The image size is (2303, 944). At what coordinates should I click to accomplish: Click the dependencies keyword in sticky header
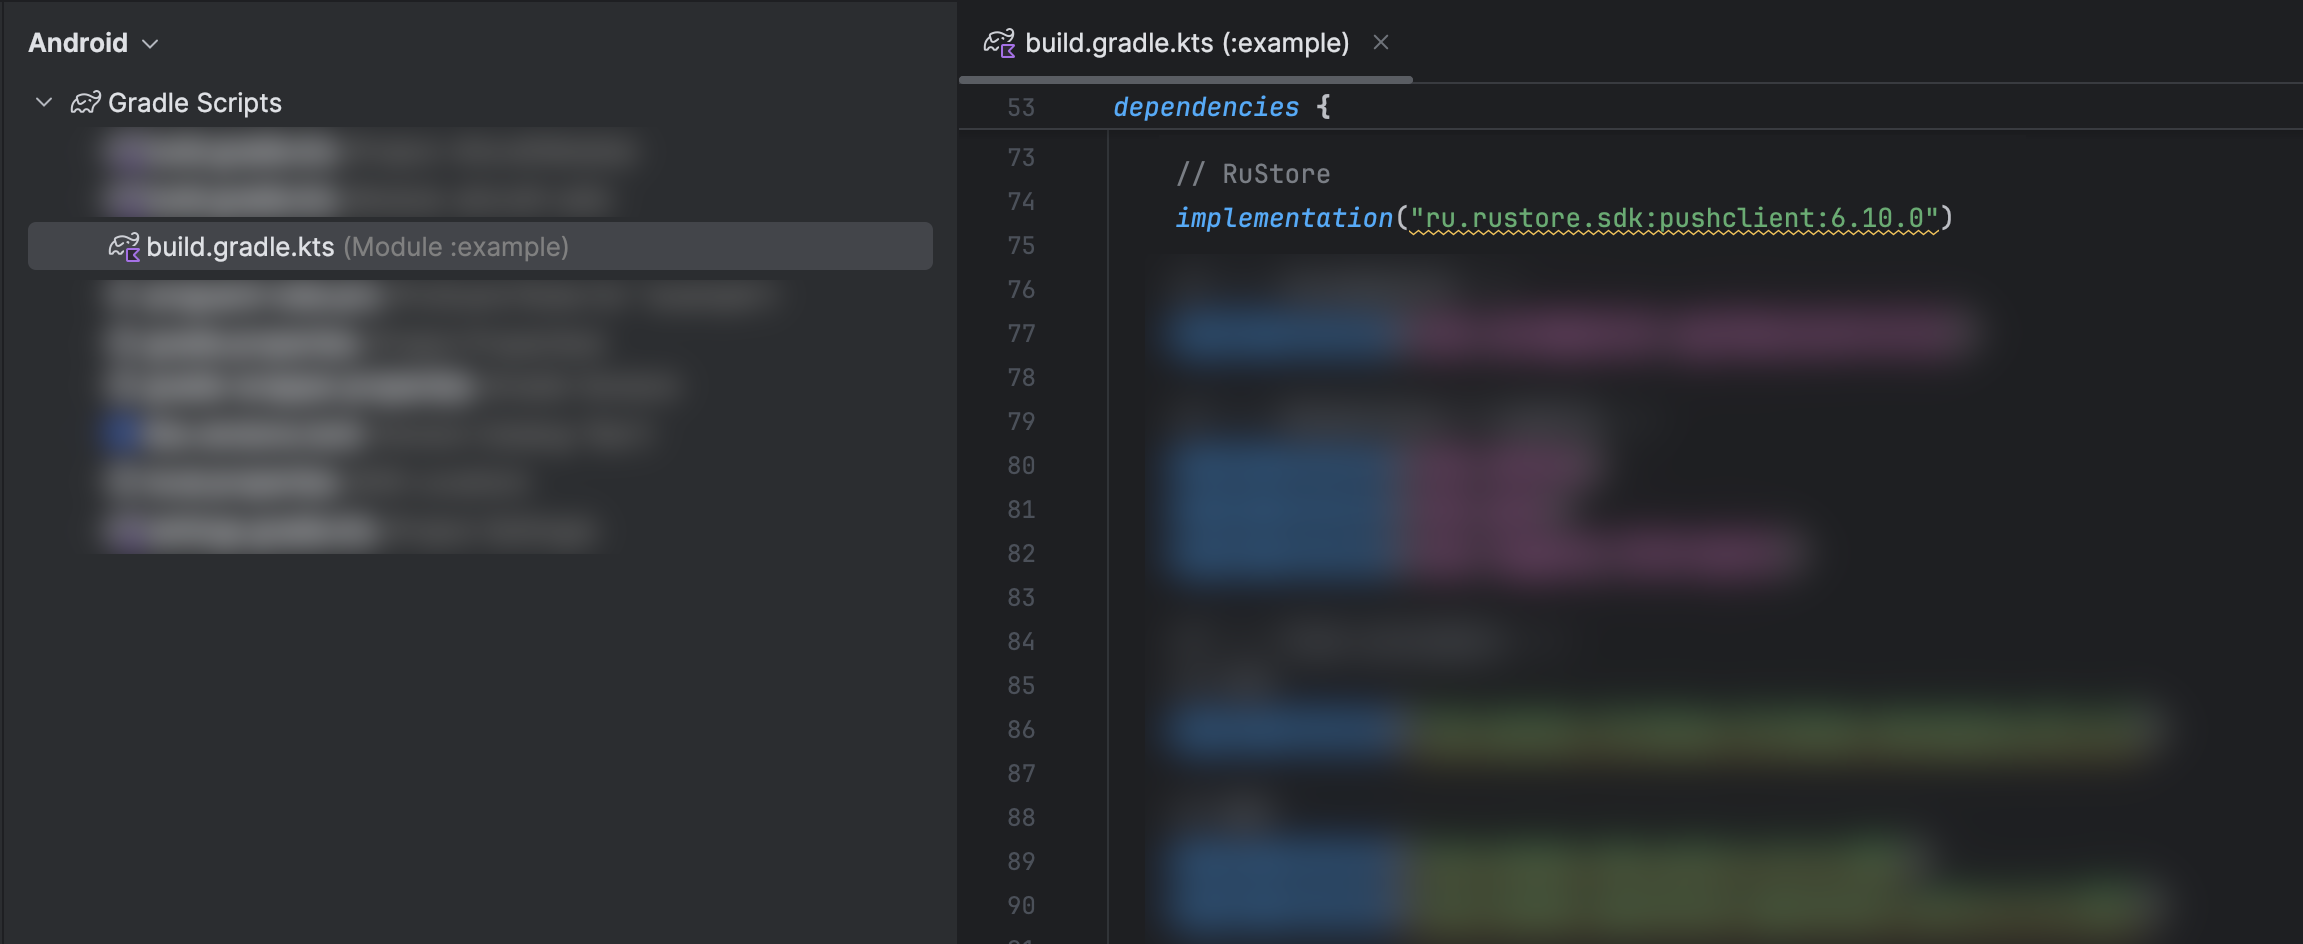pyautogui.click(x=1205, y=107)
